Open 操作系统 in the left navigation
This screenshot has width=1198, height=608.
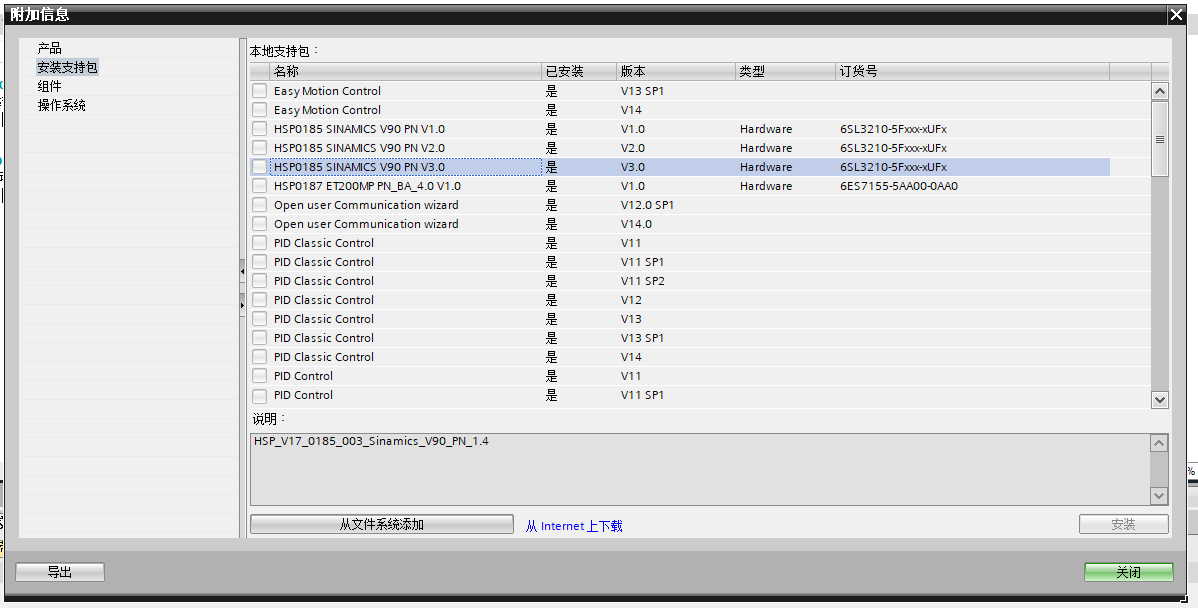62,105
